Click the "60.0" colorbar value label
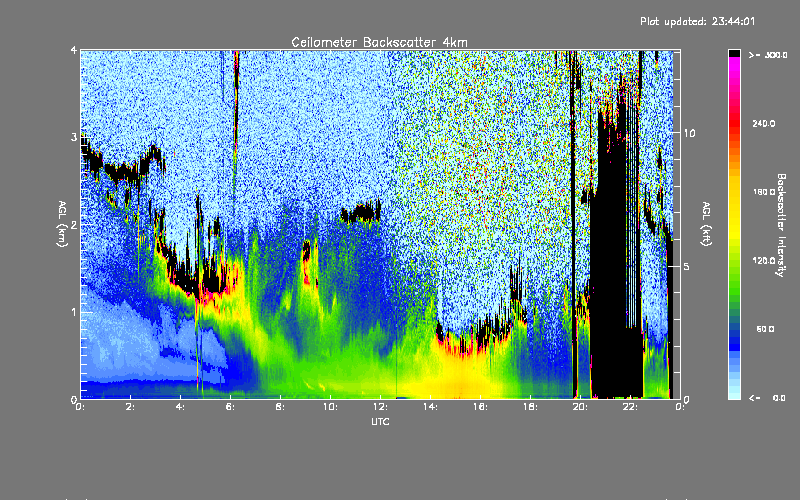Viewport: 800px width, 500px height. coord(765,329)
